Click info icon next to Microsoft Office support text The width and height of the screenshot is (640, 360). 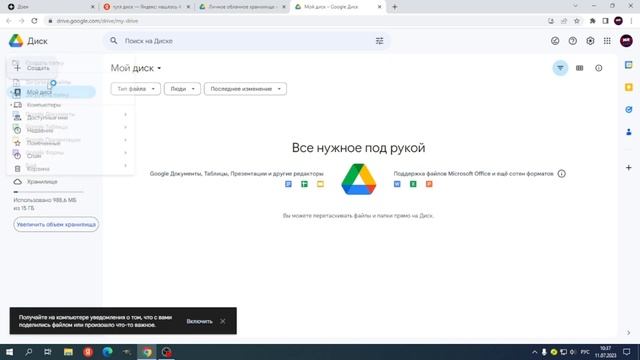[x=562, y=174]
